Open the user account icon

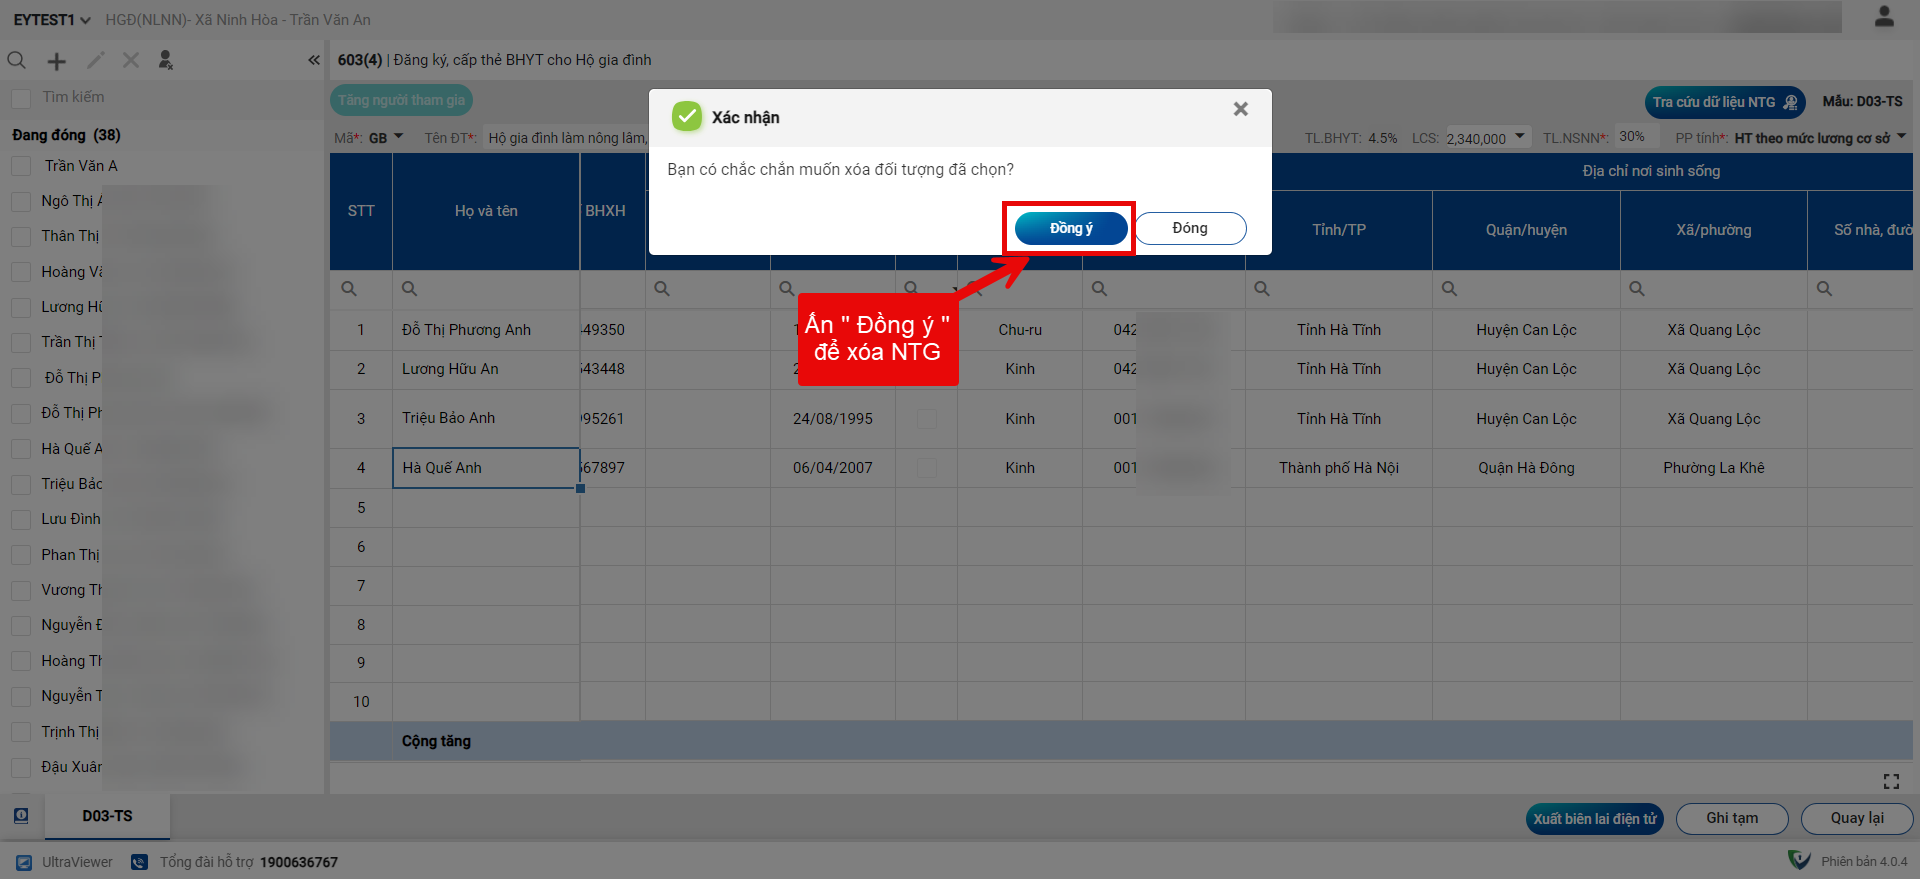pyautogui.click(x=1884, y=17)
